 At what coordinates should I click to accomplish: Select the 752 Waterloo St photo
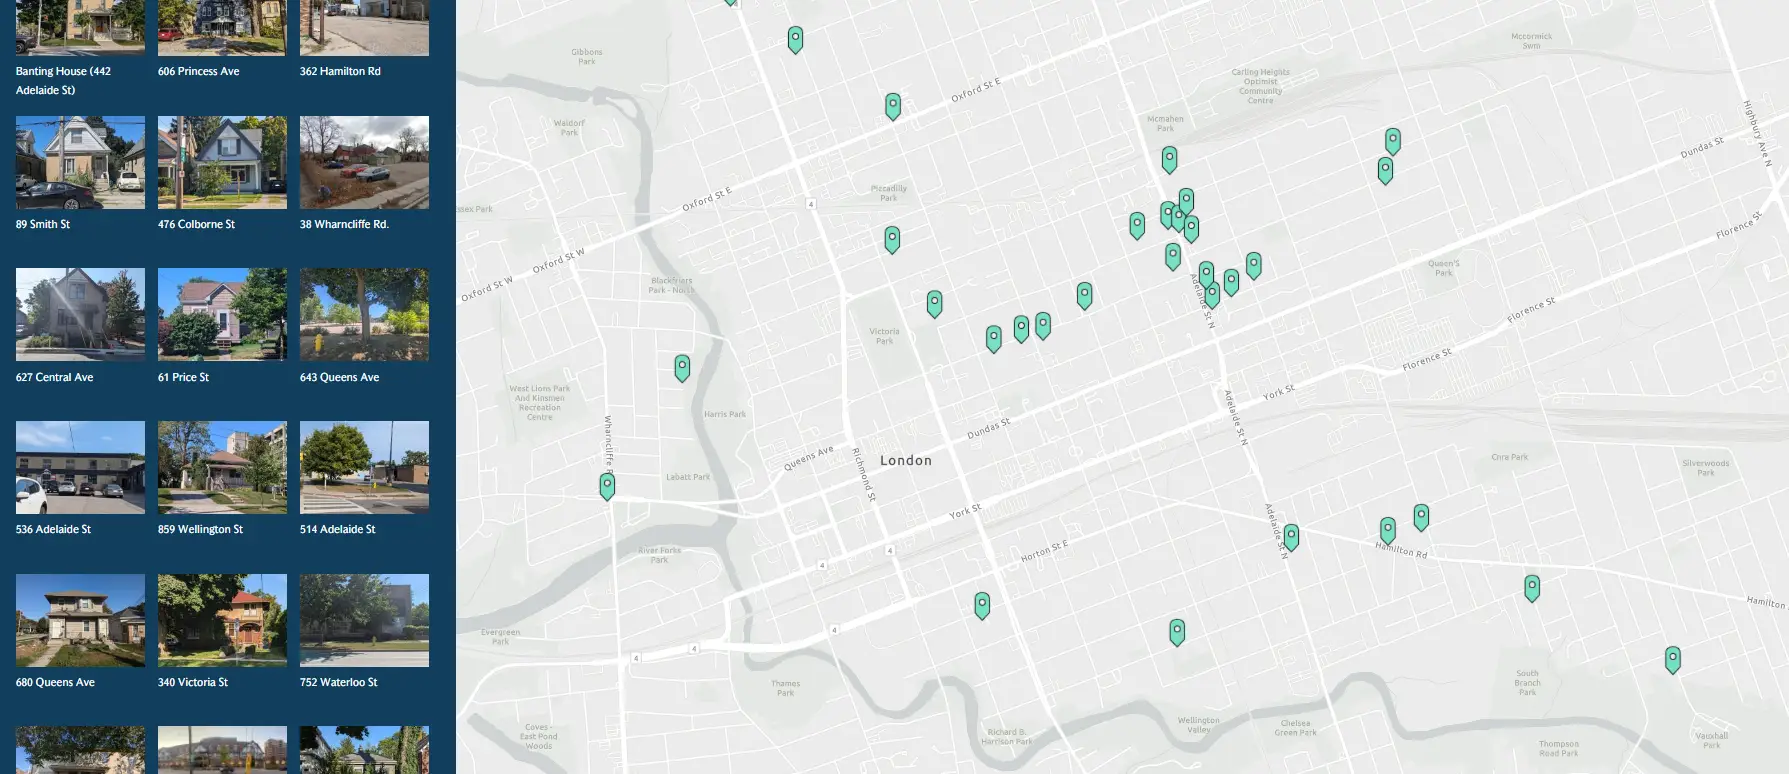[x=364, y=620]
